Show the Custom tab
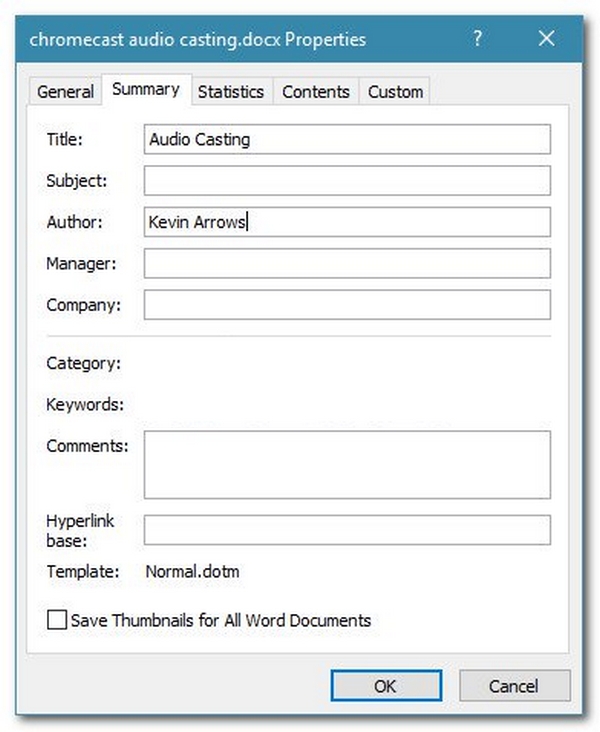The height and width of the screenshot is (732, 600). pos(395,91)
